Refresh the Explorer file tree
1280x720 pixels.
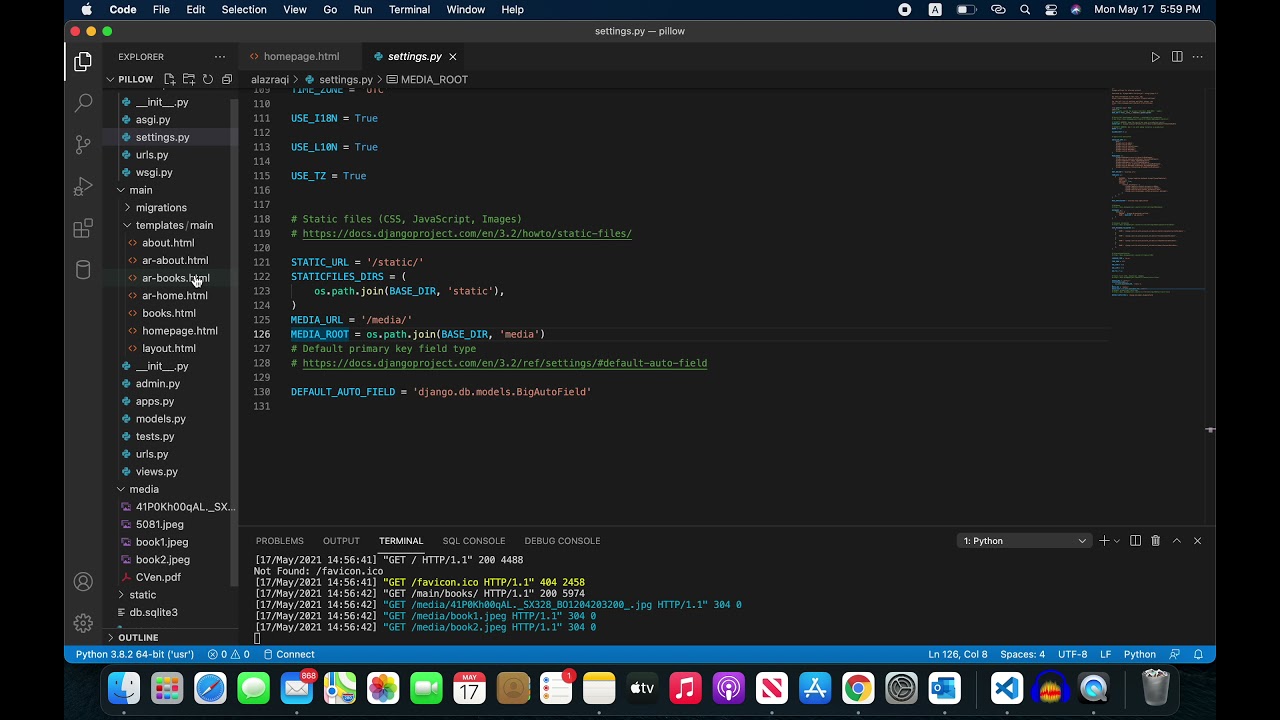tap(208, 79)
